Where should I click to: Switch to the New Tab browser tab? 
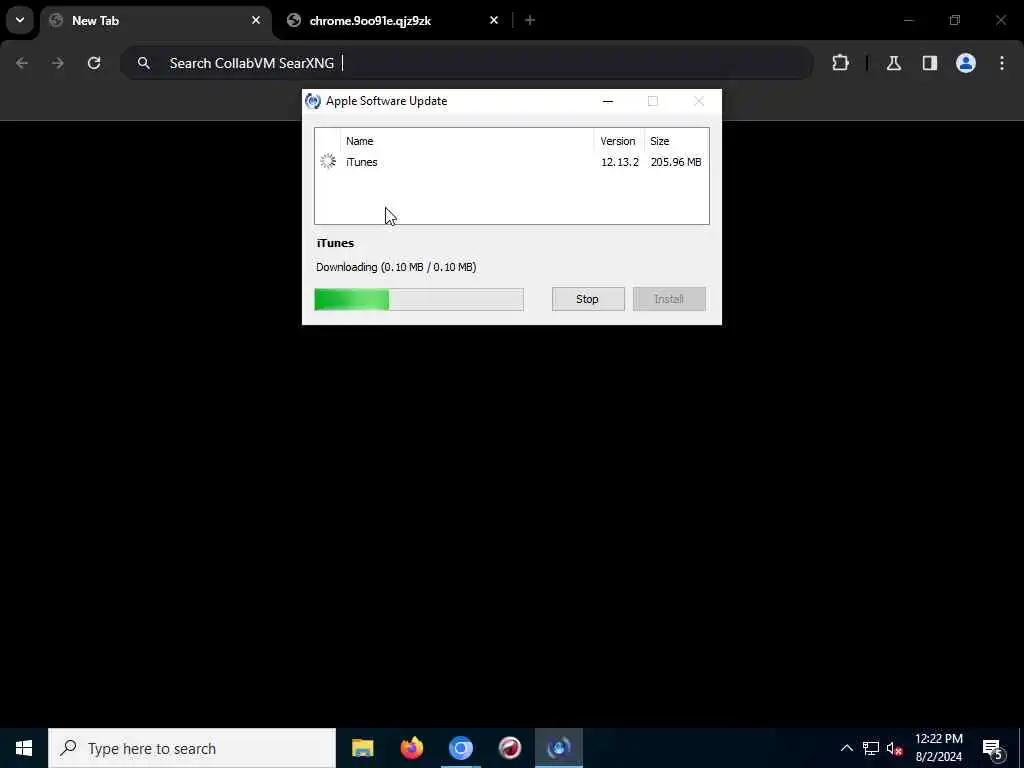[157, 21]
